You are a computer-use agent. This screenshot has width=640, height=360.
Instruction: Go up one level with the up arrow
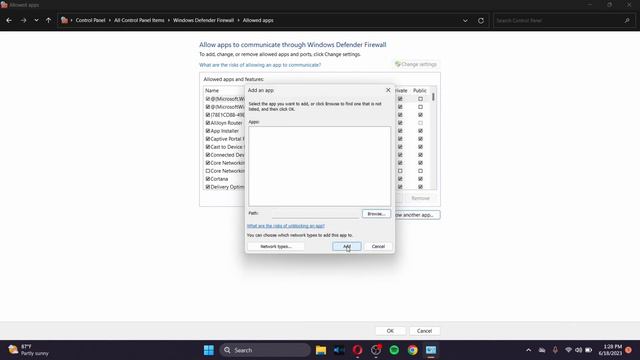click(49, 20)
